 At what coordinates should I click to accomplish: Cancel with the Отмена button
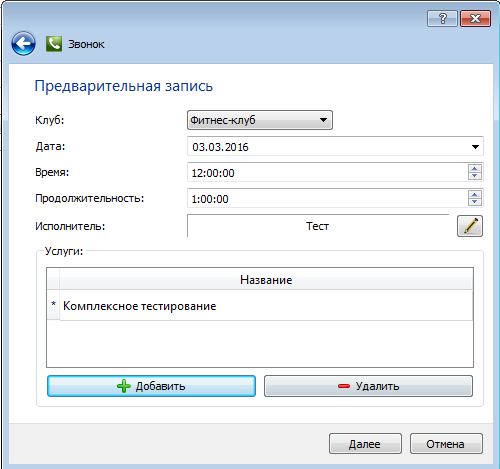click(446, 444)
